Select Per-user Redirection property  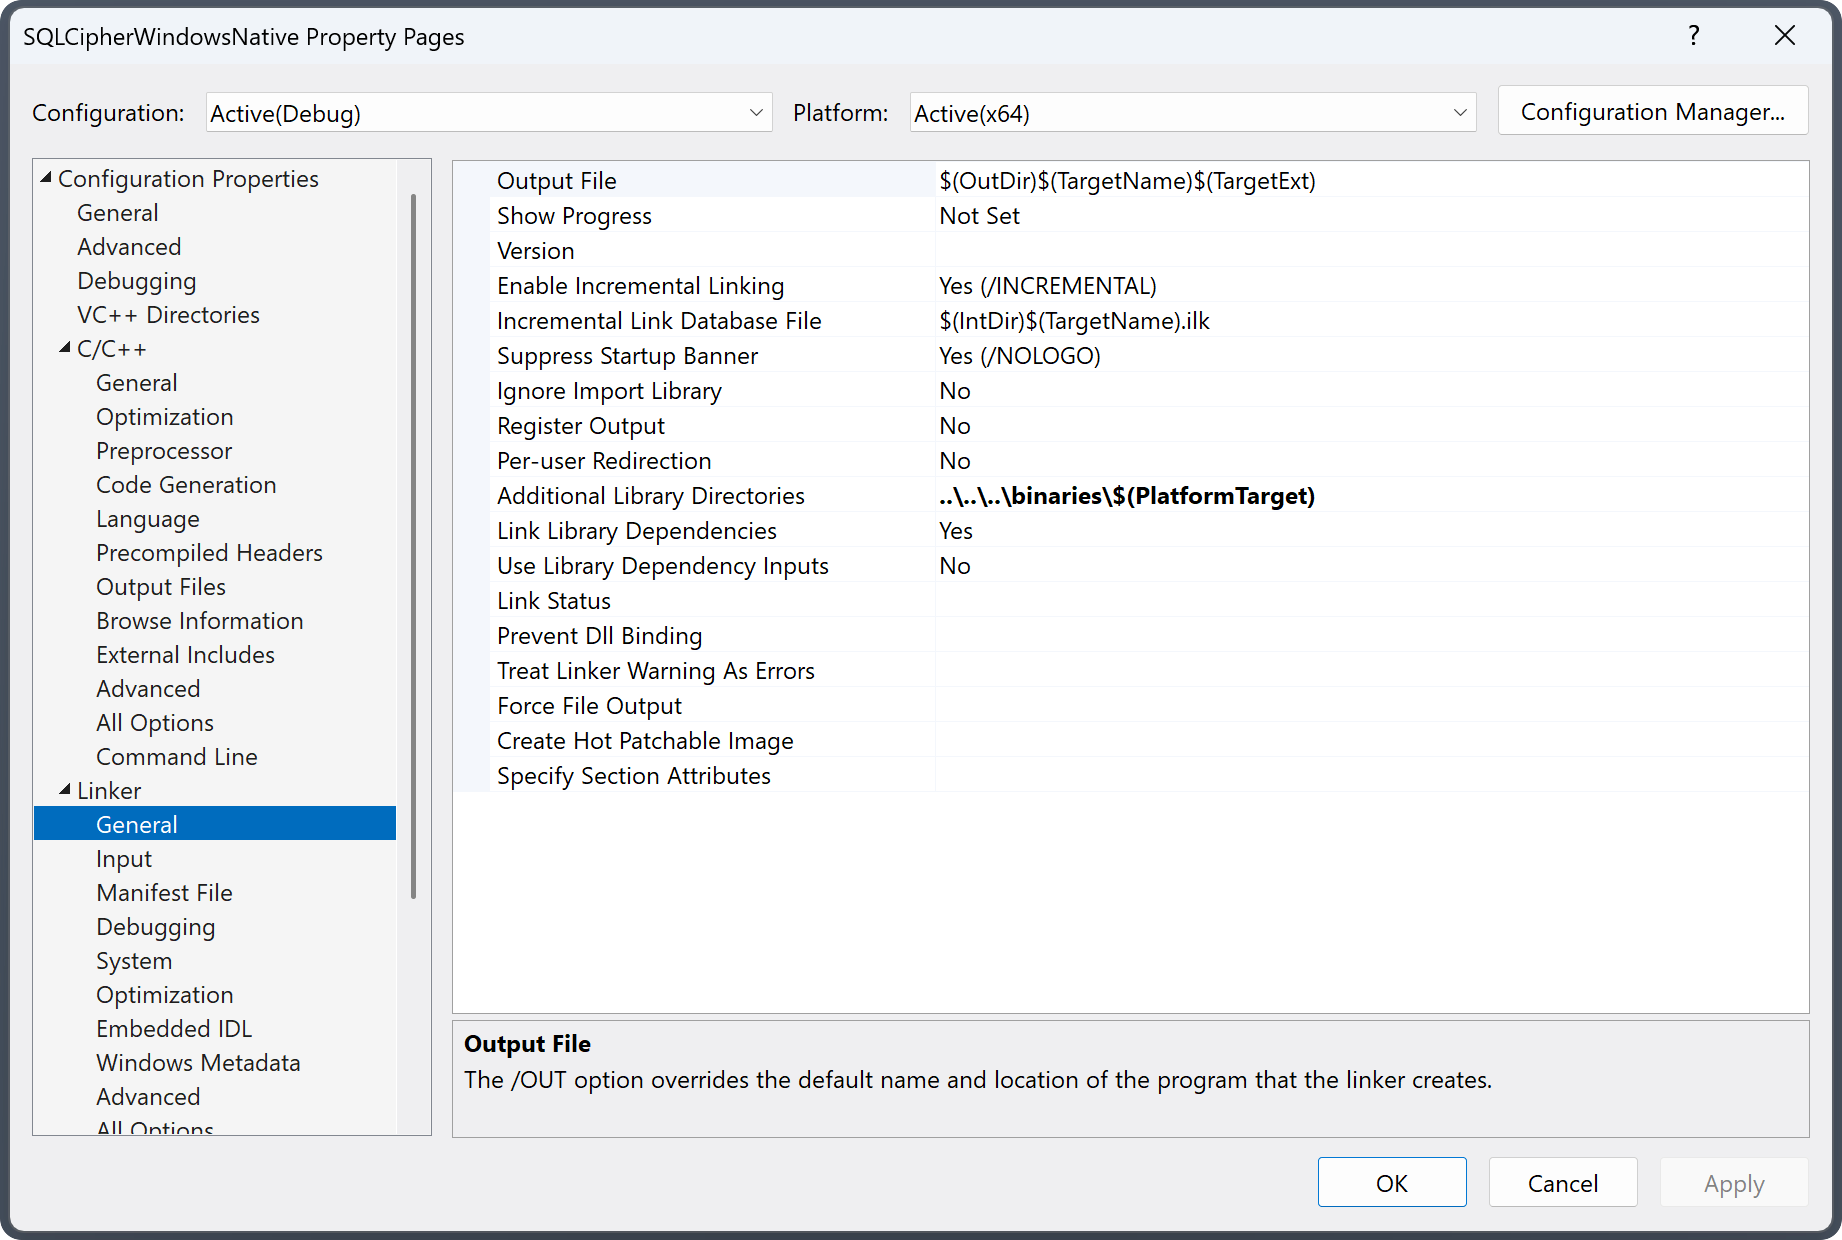tap(604, 461)
